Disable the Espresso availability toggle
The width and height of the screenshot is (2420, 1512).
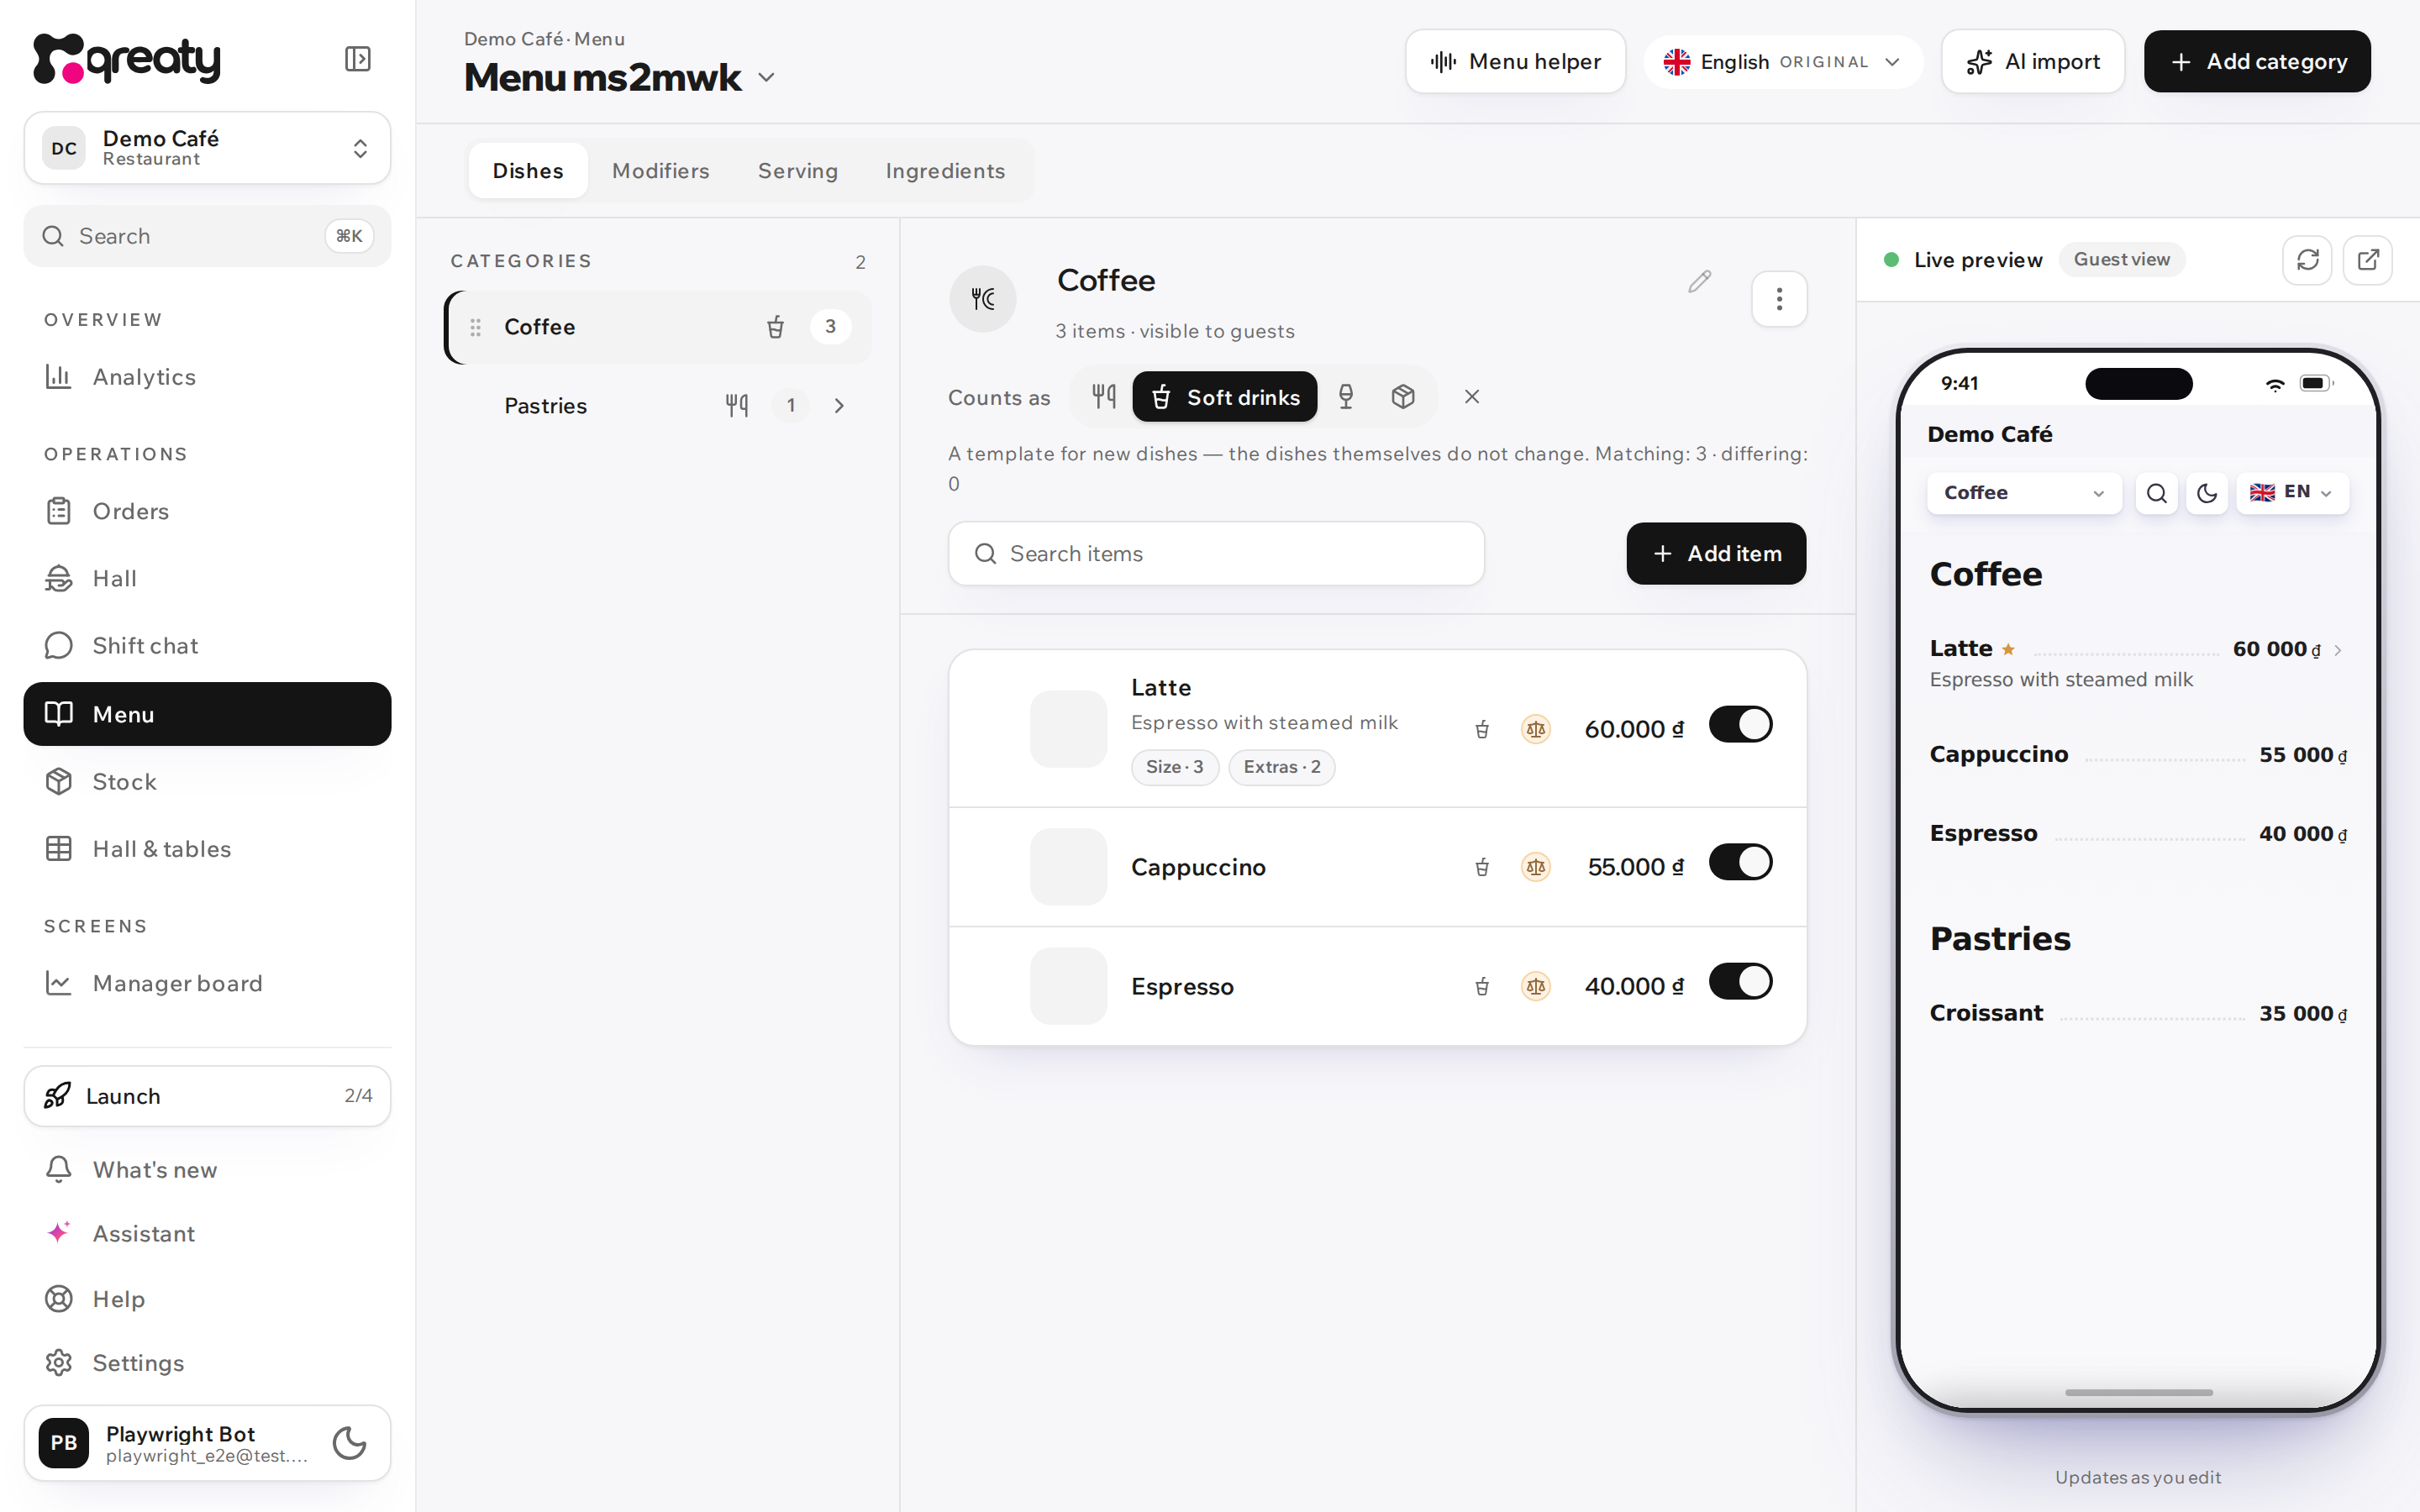coord(1740,981)
